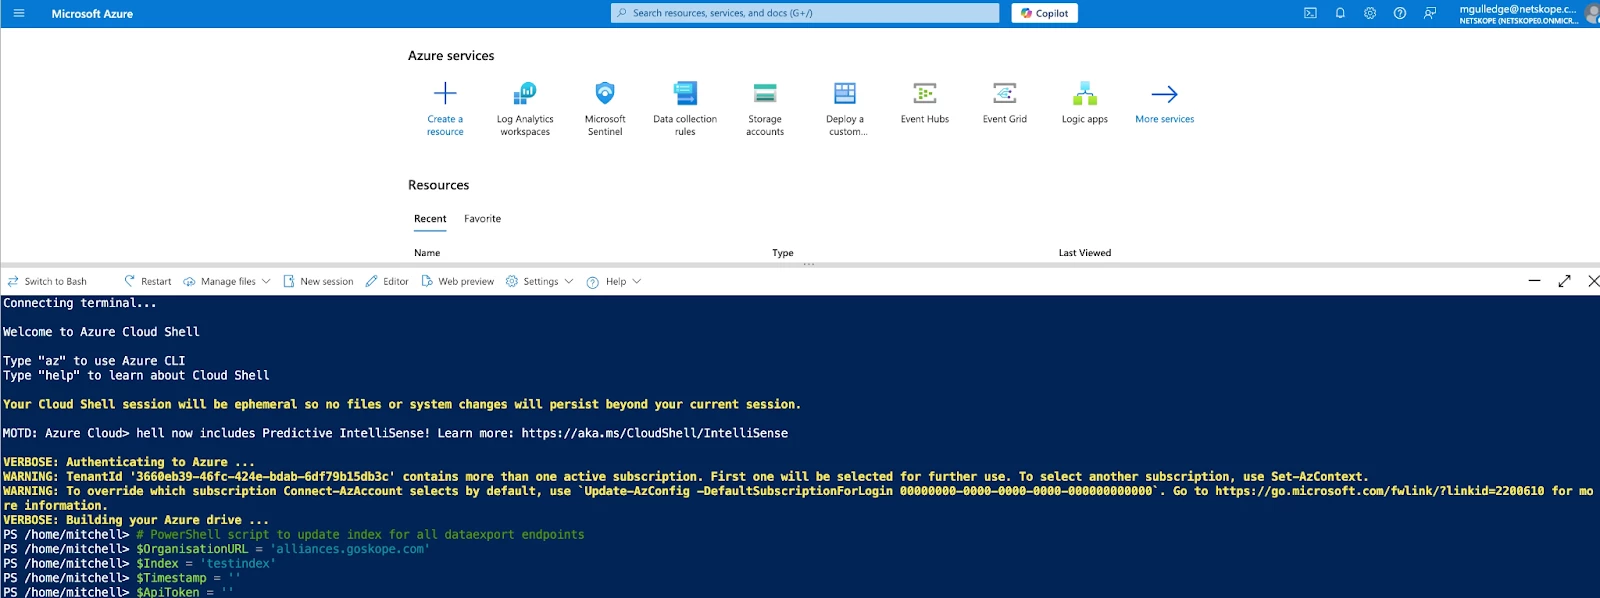This screenshot has height=598, width=1600.
Task: Launch Cloud Shell from the header icon
Action: coord(1310,13)
